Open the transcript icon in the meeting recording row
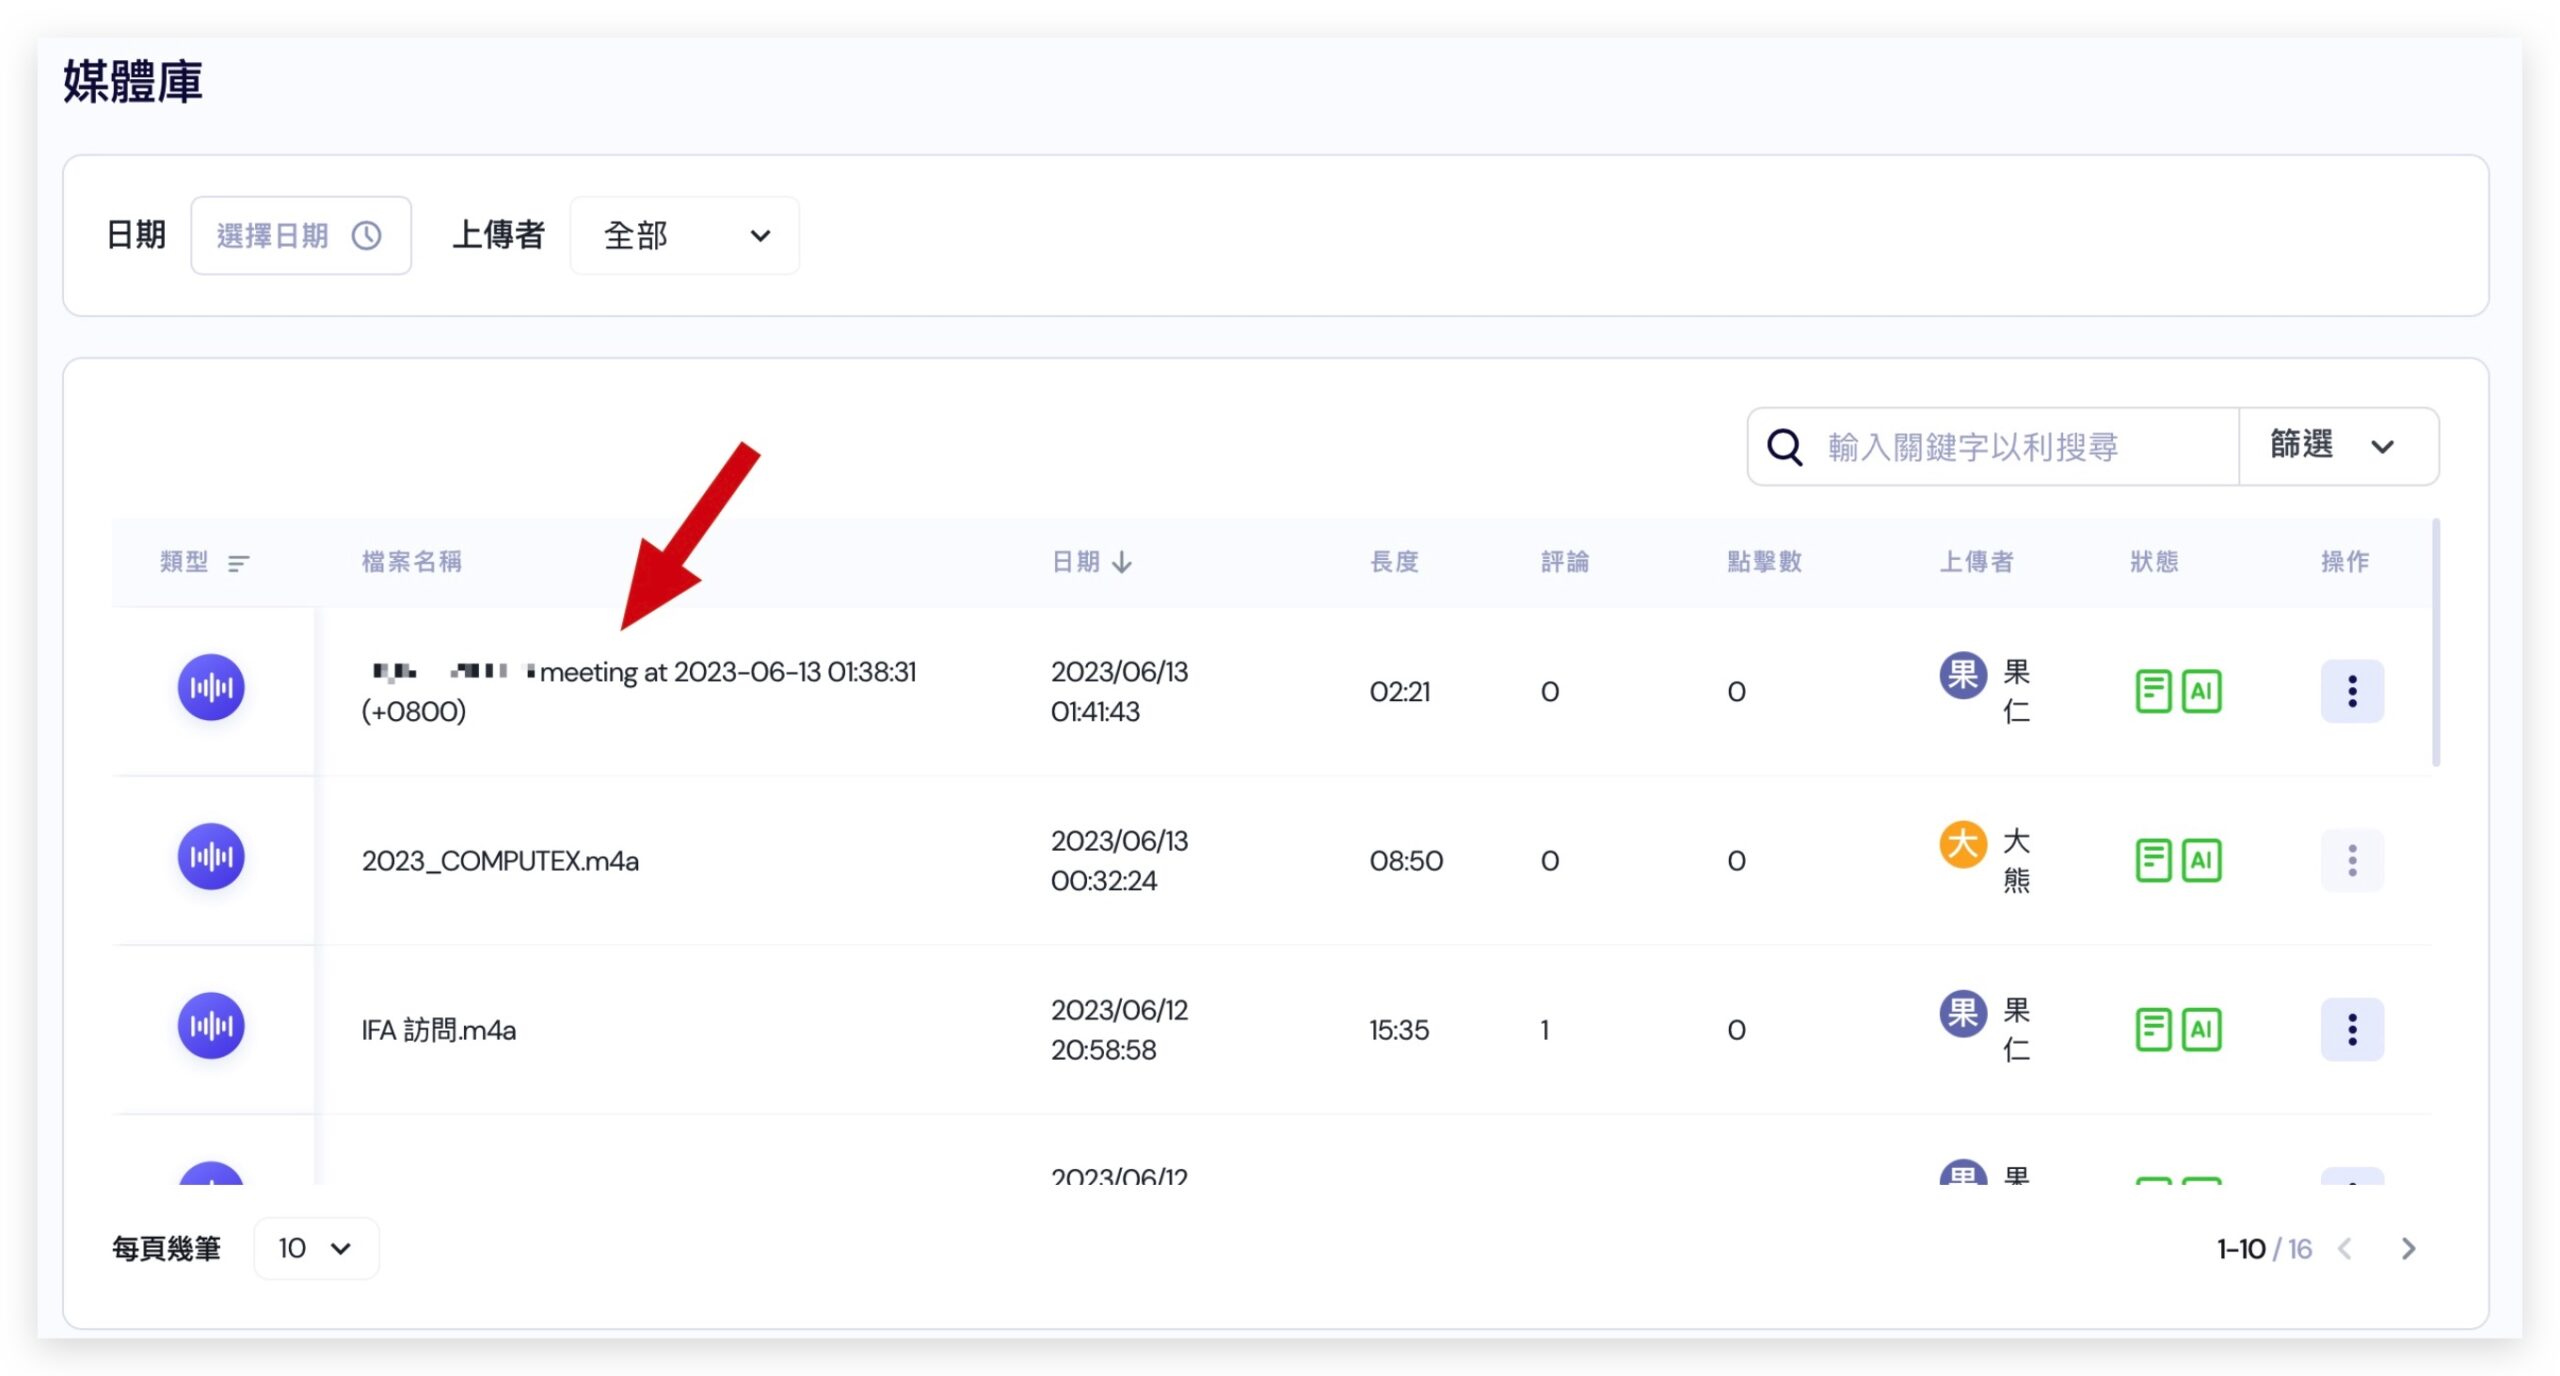Screen dimensions: 2560x1376 point(2153,691)
